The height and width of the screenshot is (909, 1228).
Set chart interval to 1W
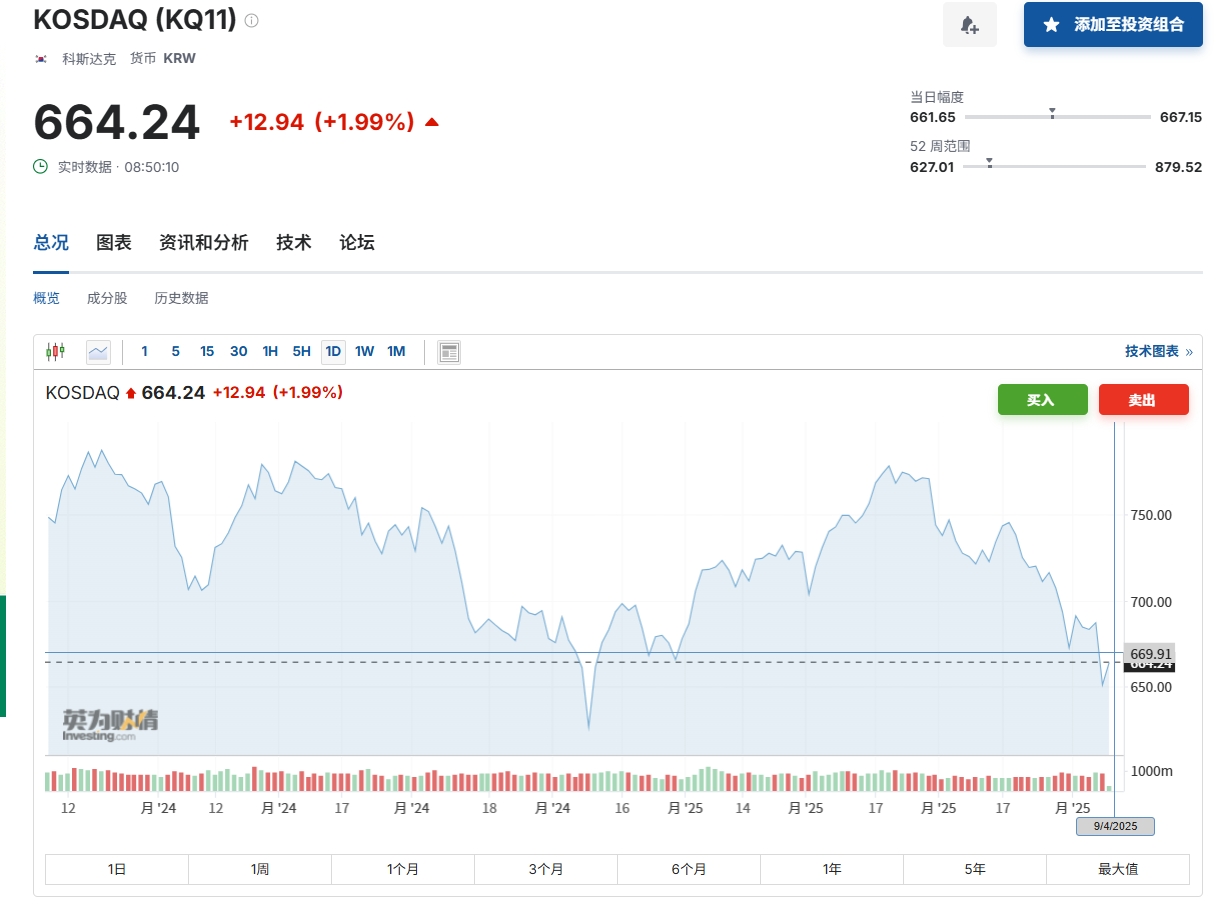tap(364, 351)
